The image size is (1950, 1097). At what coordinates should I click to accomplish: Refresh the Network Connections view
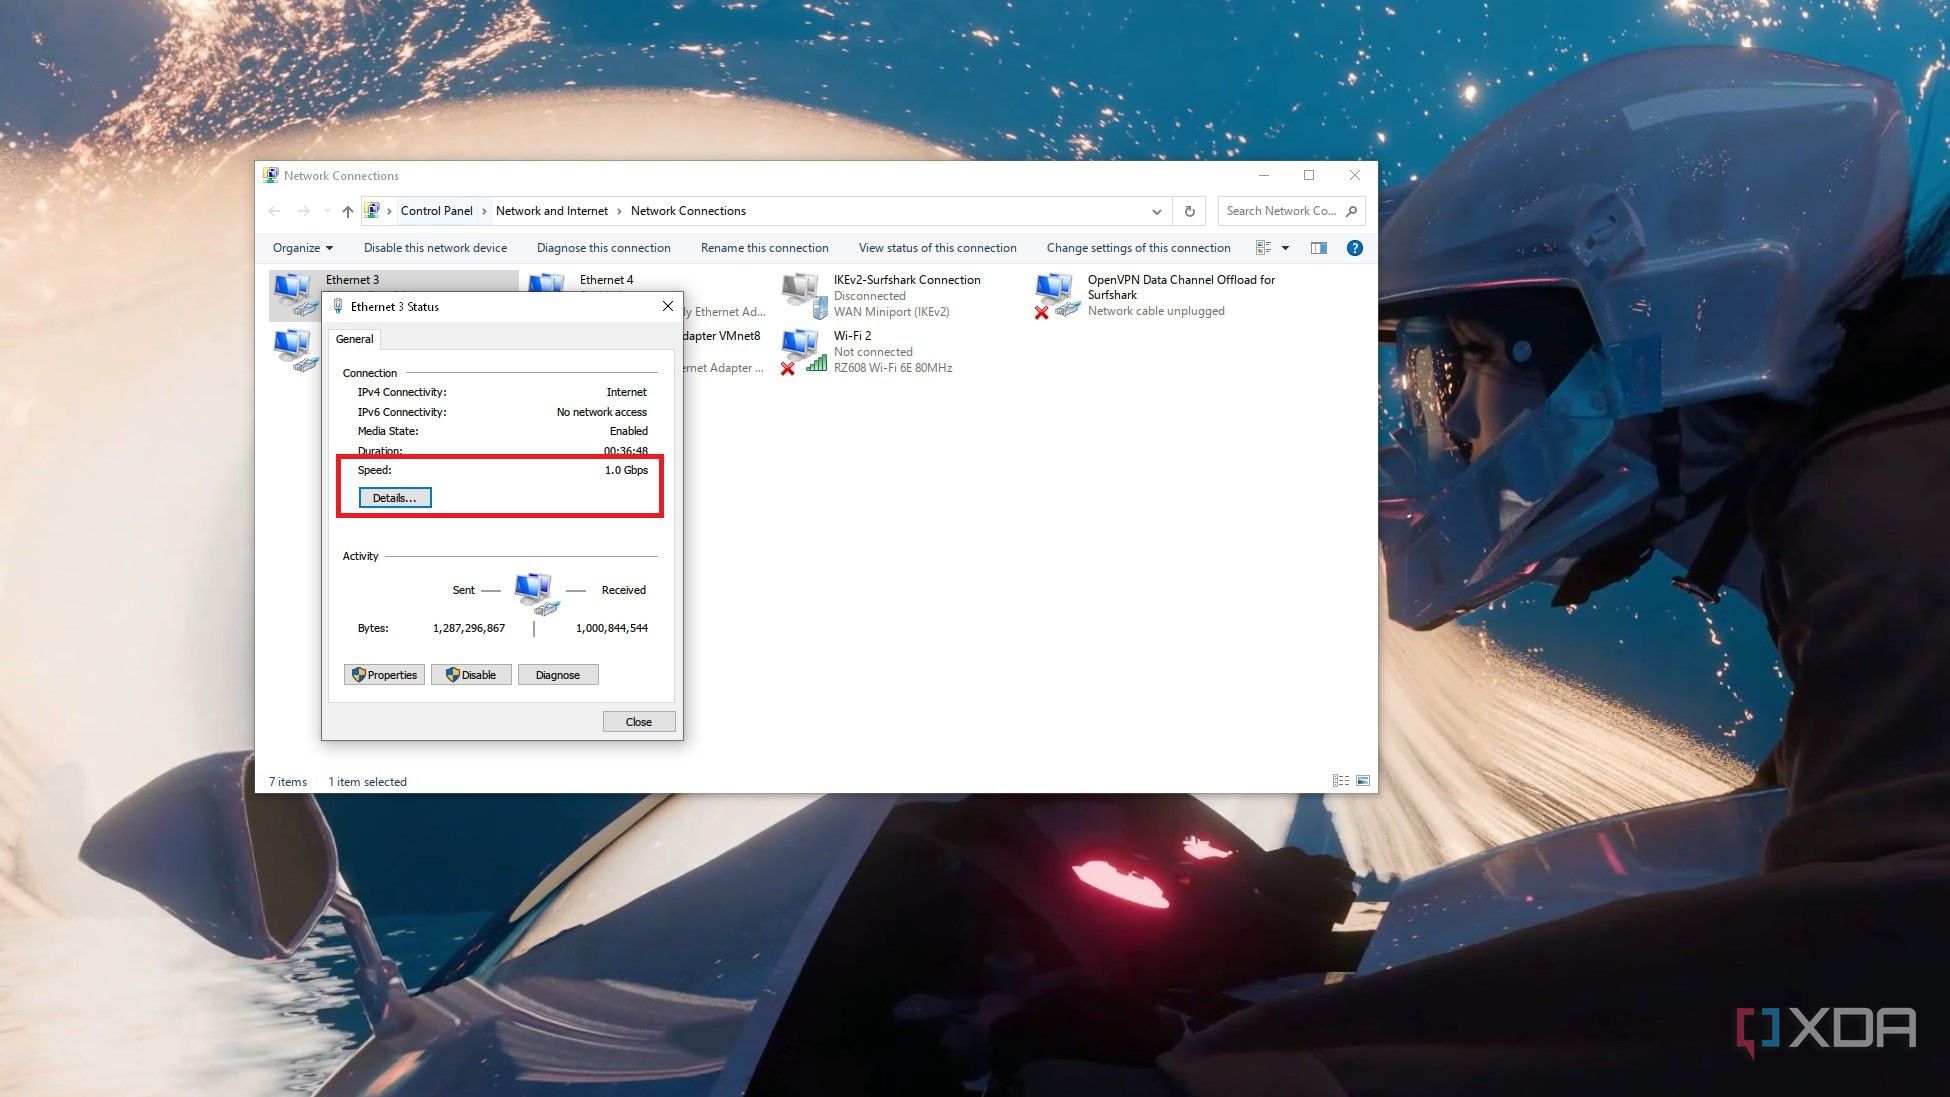(x=1189, y=211)
